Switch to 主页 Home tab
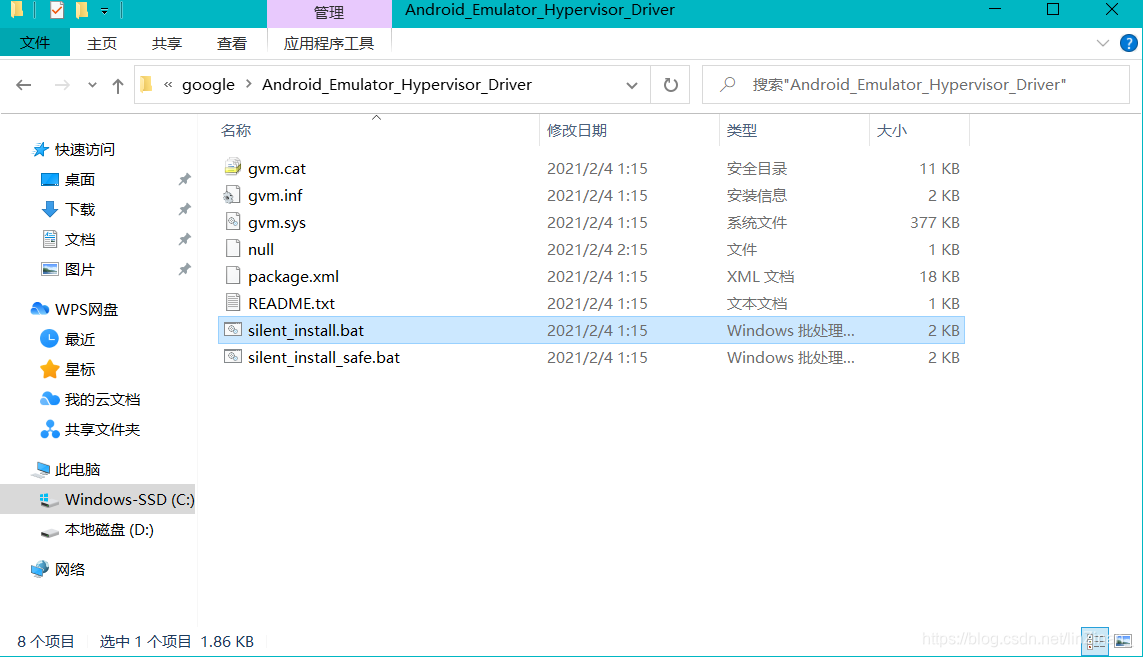Viewport: 1143px width, 657px height. (102, 44)
